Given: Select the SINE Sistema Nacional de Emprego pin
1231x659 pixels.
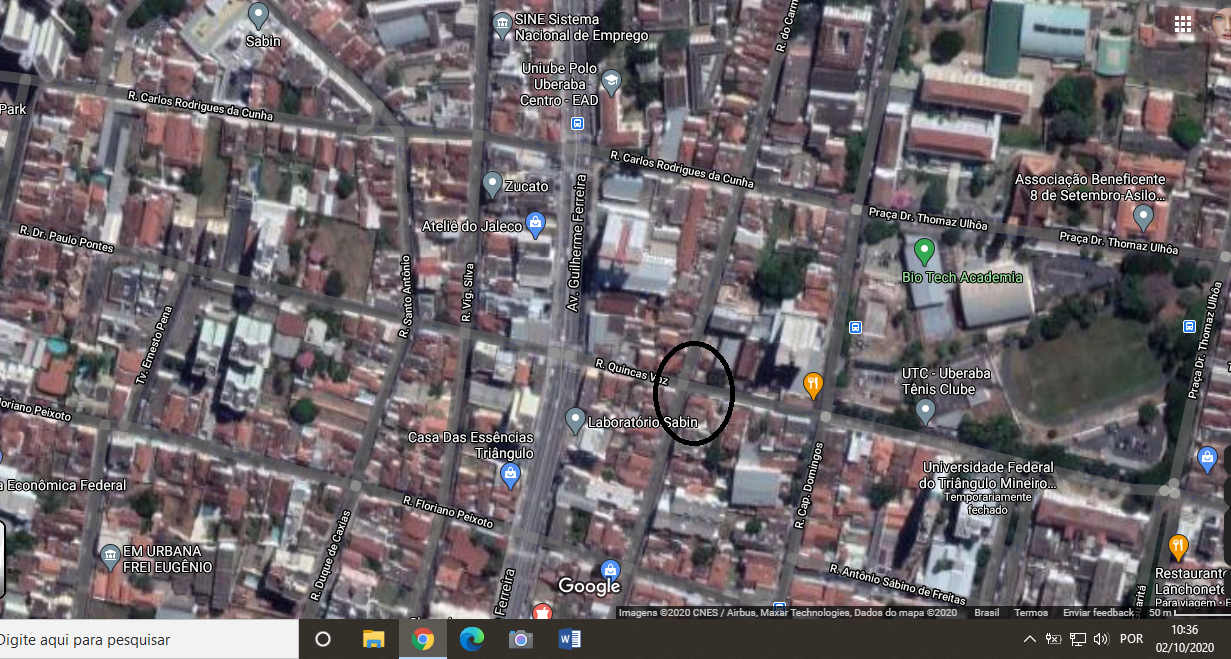Looking at the screenshot, I should click(503, 24).
